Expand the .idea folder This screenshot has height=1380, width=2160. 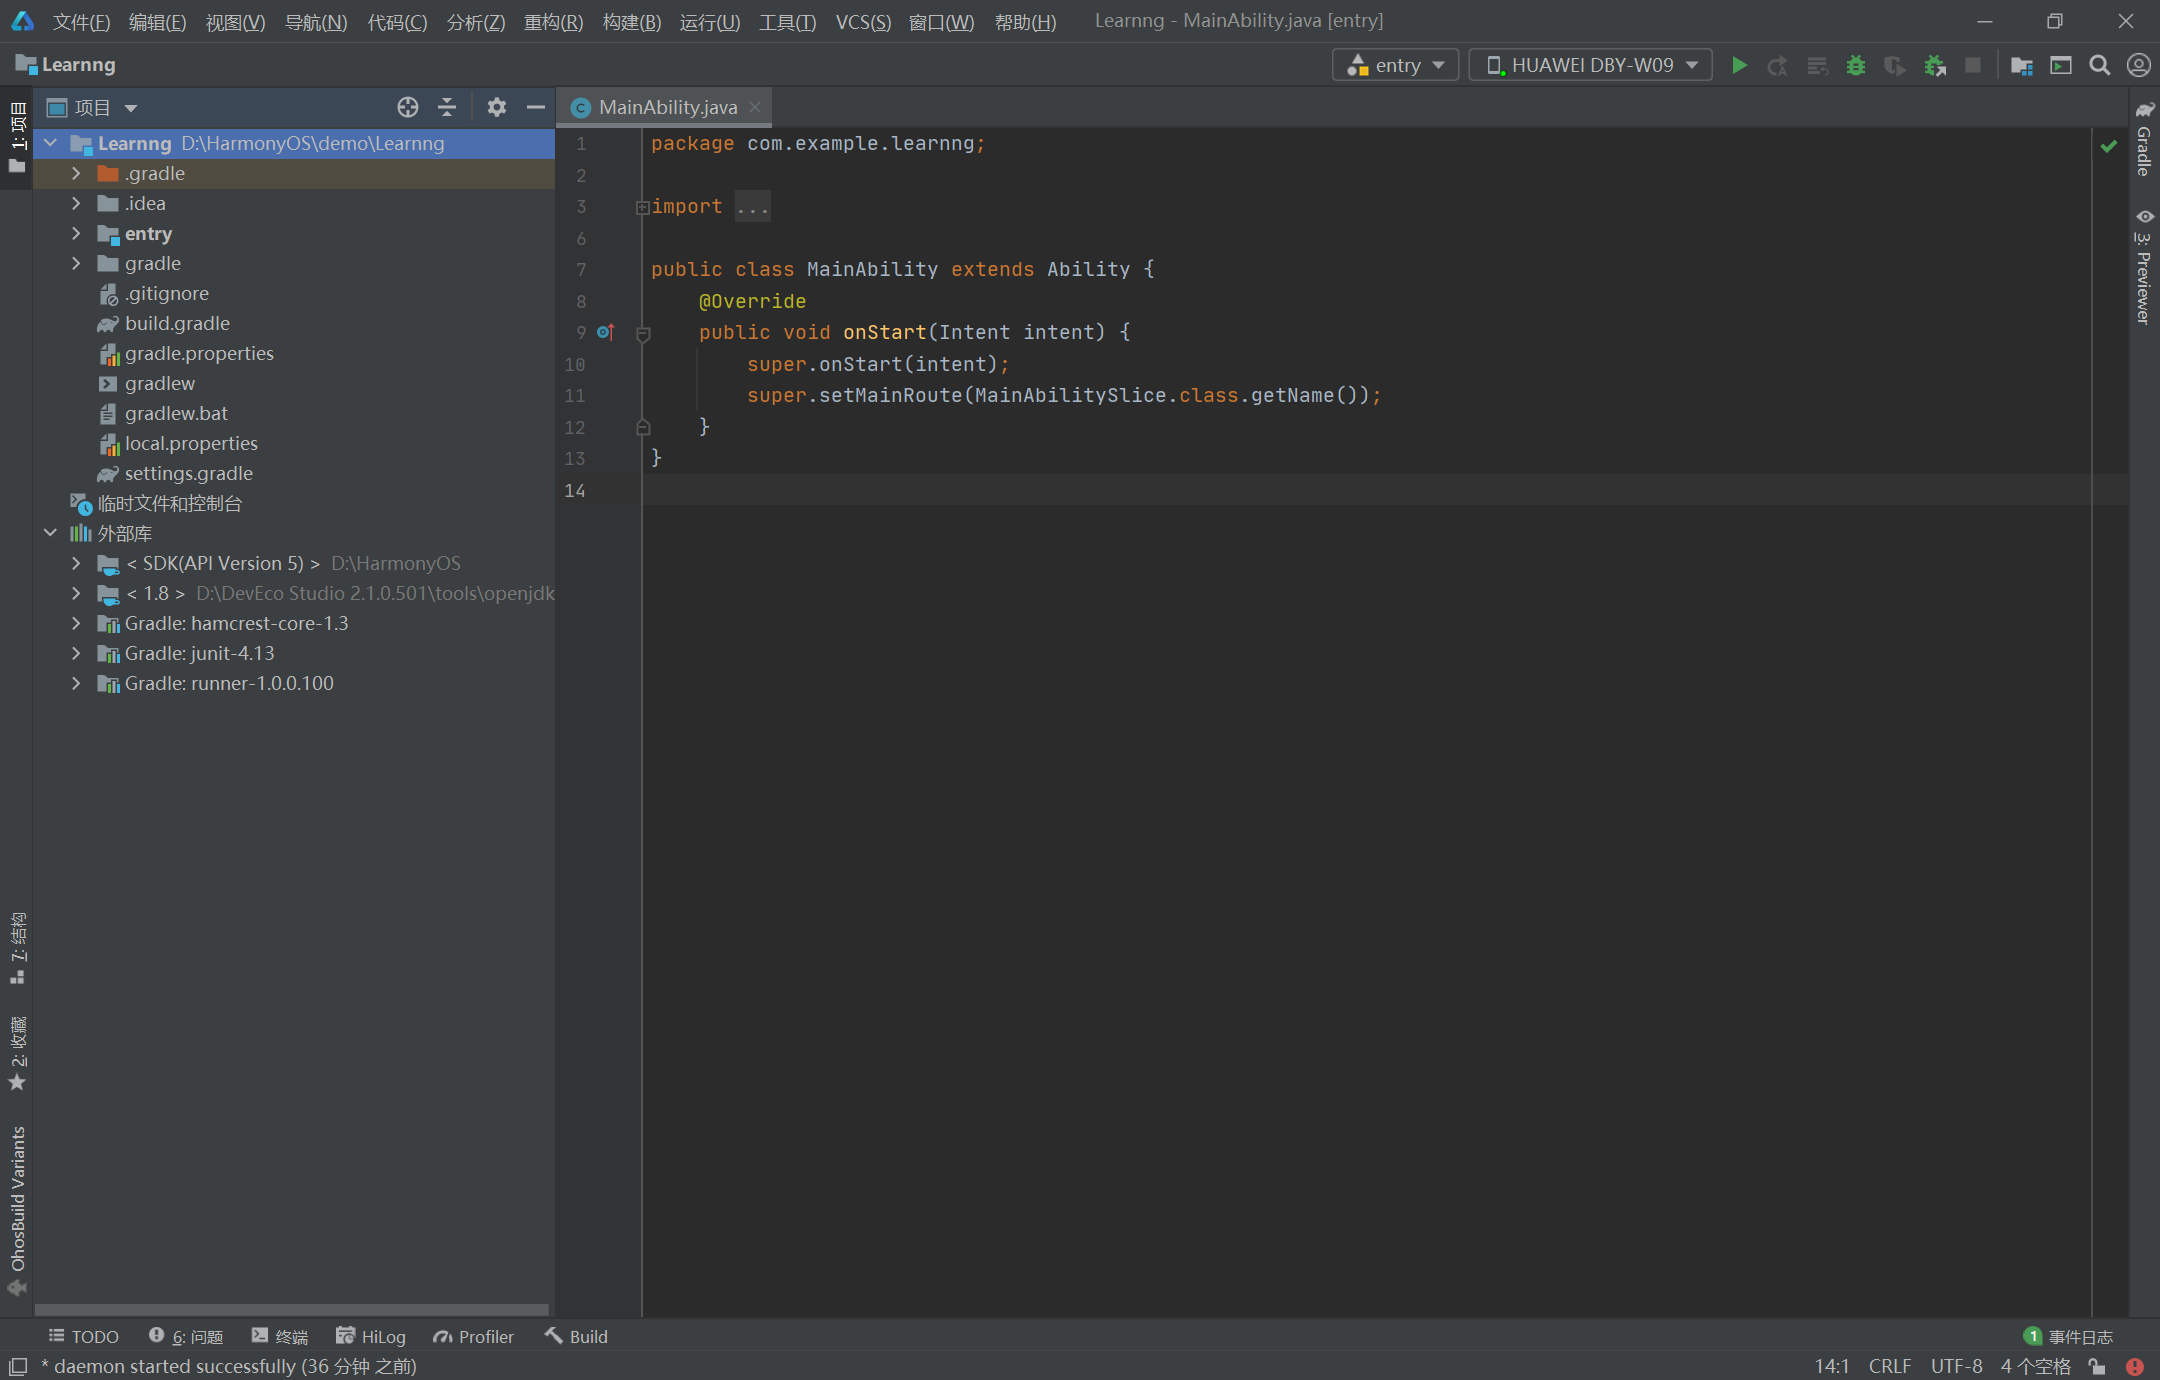(x=76, y=203)
